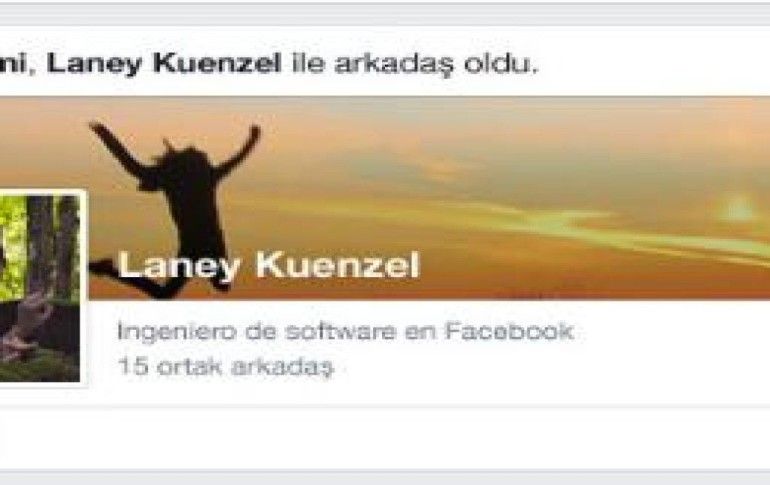Click the "ile arkadaş oldu." headline text
This screenshot has height=485, width=770.
click(415, 64)
